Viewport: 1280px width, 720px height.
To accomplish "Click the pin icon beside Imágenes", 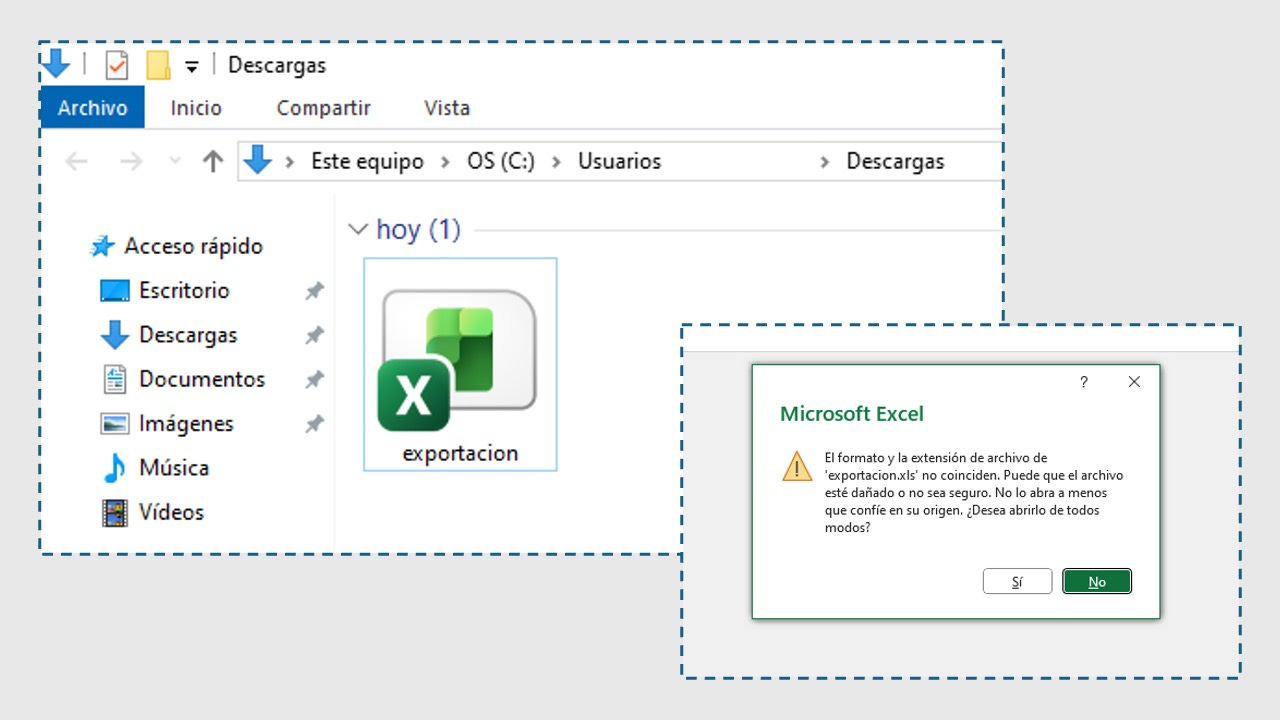I will tap(314, 424).
